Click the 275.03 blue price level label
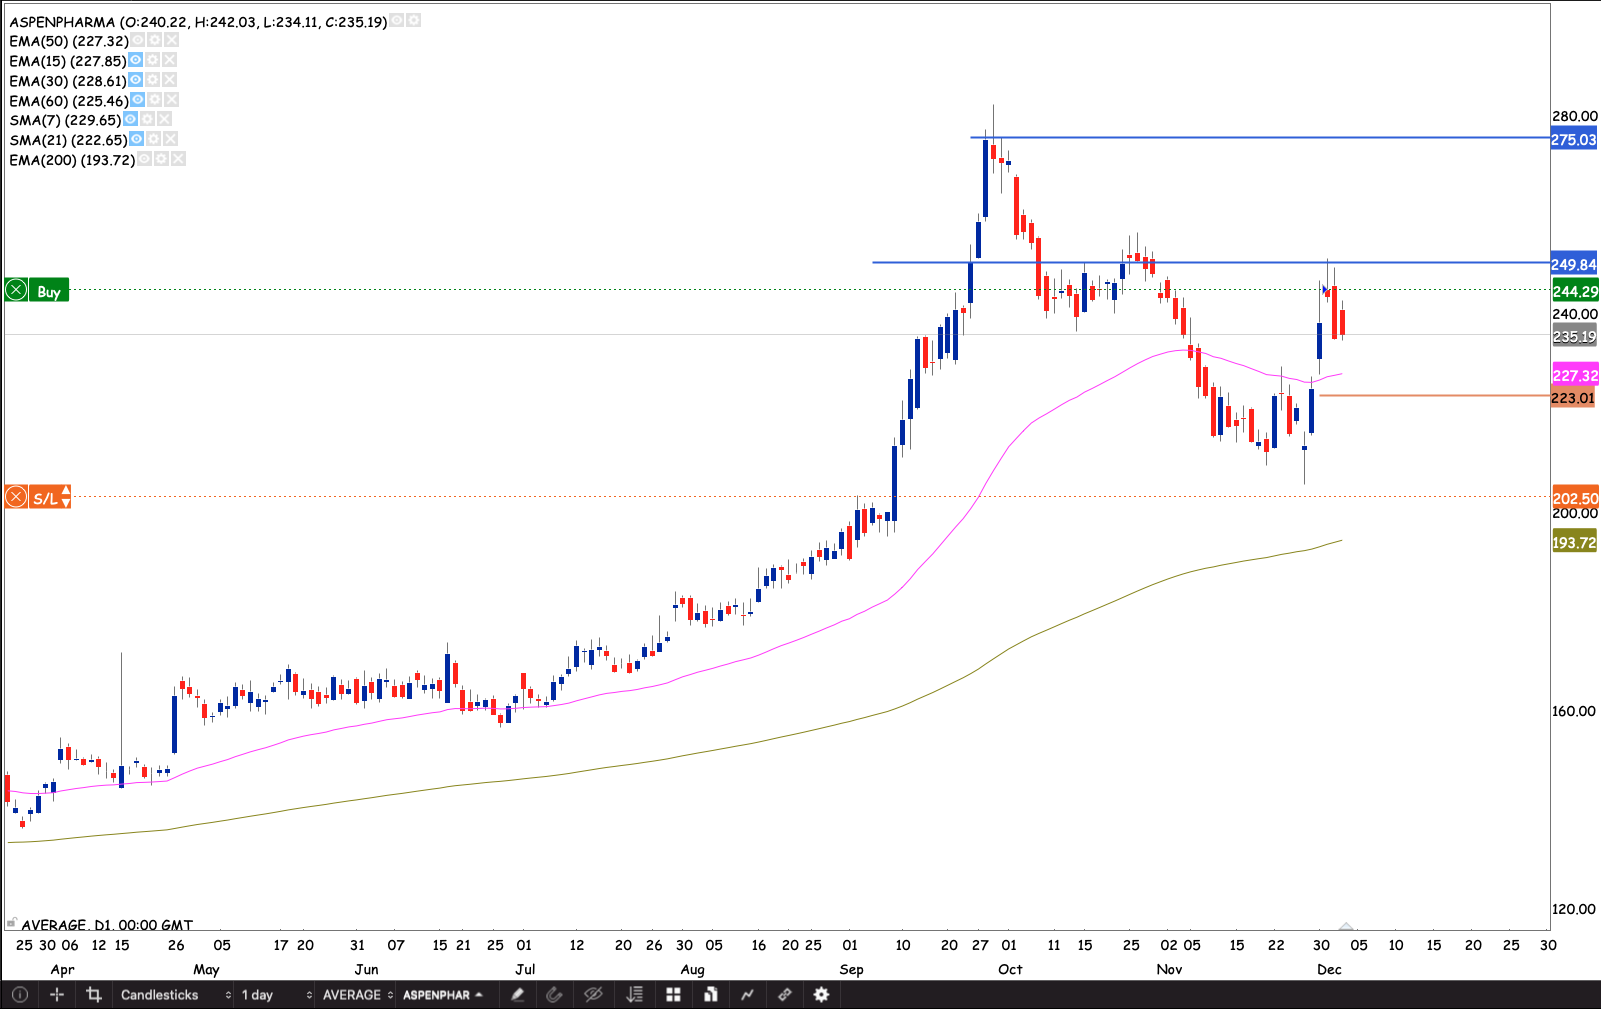 1573,139
